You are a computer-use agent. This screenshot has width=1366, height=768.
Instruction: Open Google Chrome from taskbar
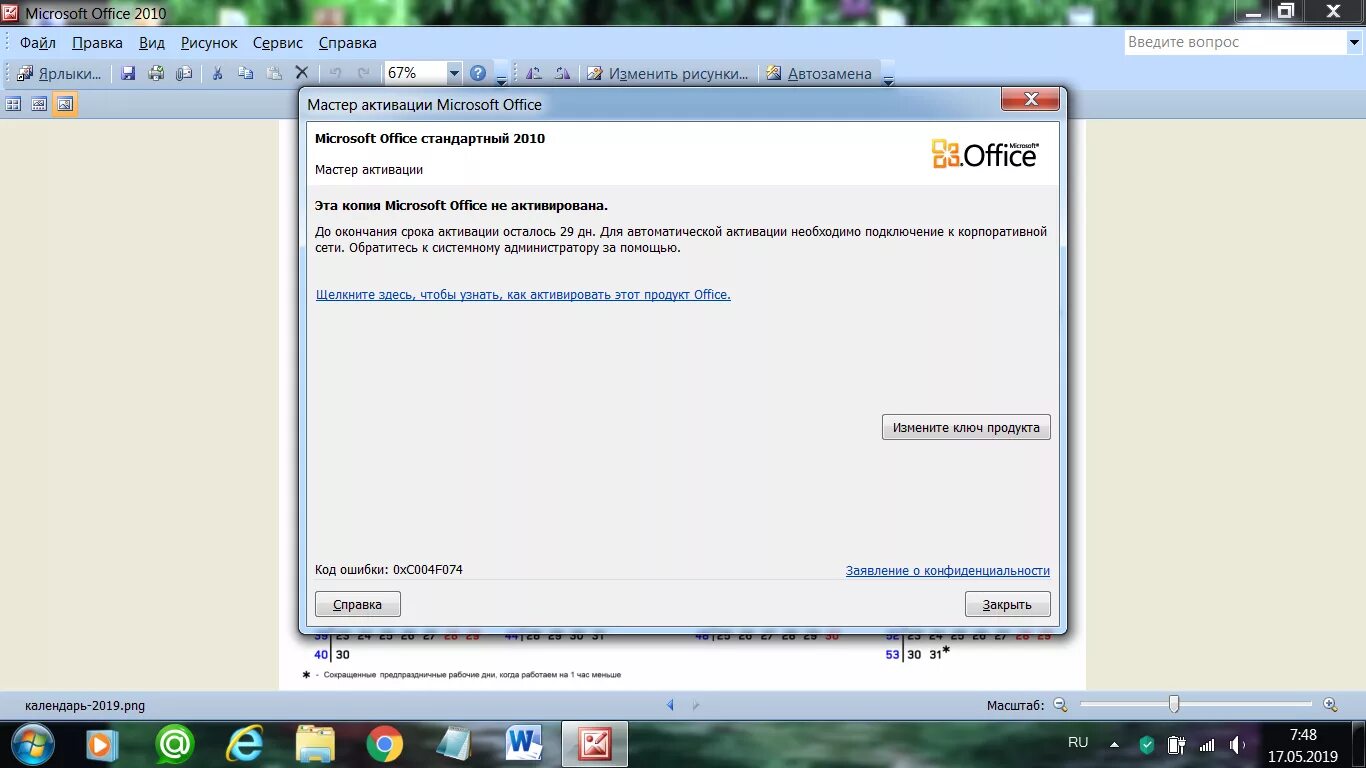coord(385,744)
